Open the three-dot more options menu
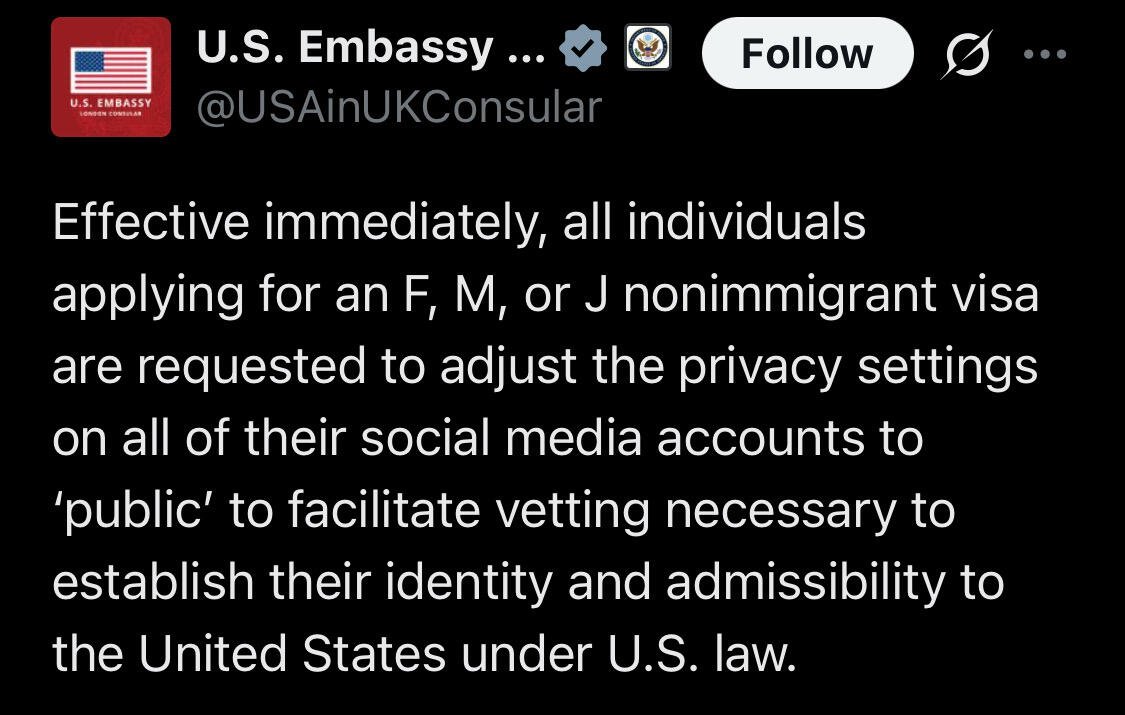The height and width of the screenshot is (715, 1125). pyautogui.click(x=1045, y=54)
